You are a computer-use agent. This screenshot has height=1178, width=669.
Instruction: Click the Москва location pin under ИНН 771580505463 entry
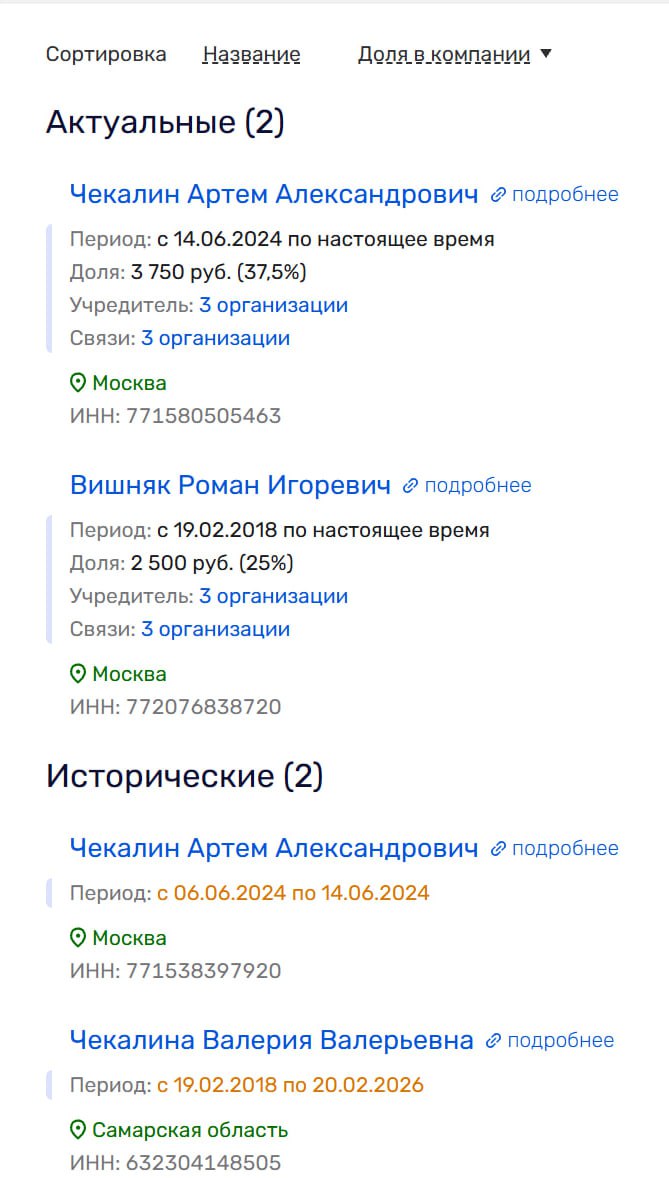(78, 383)
